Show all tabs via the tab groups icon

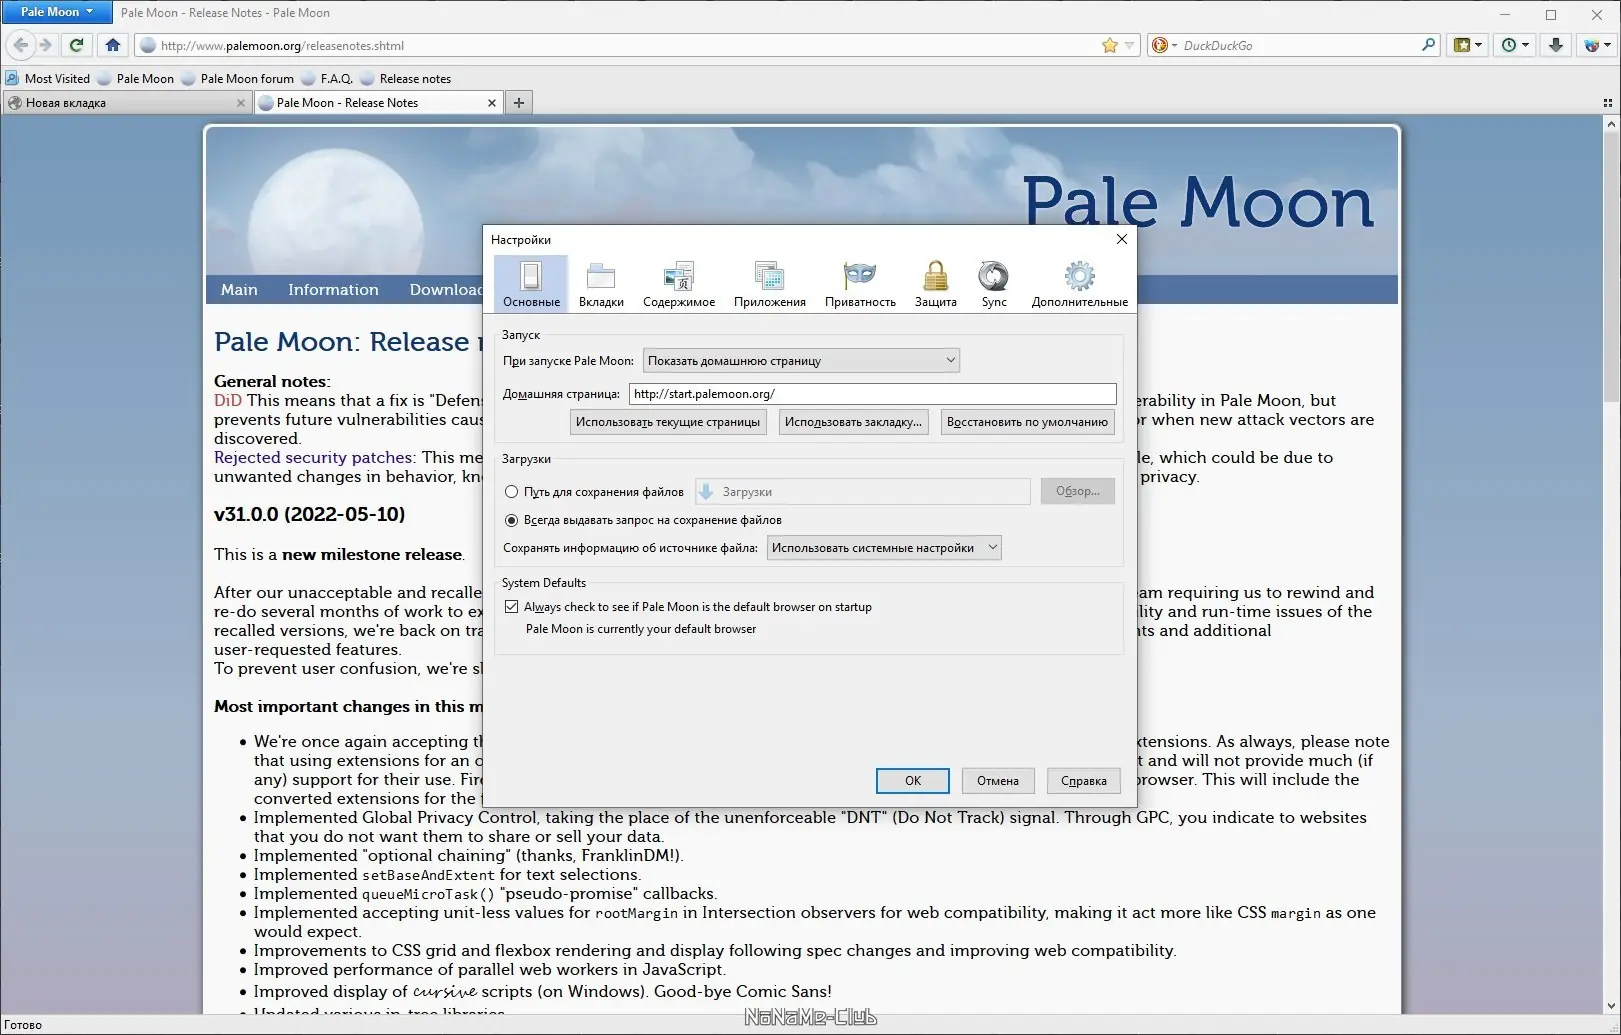(1608, 103)
